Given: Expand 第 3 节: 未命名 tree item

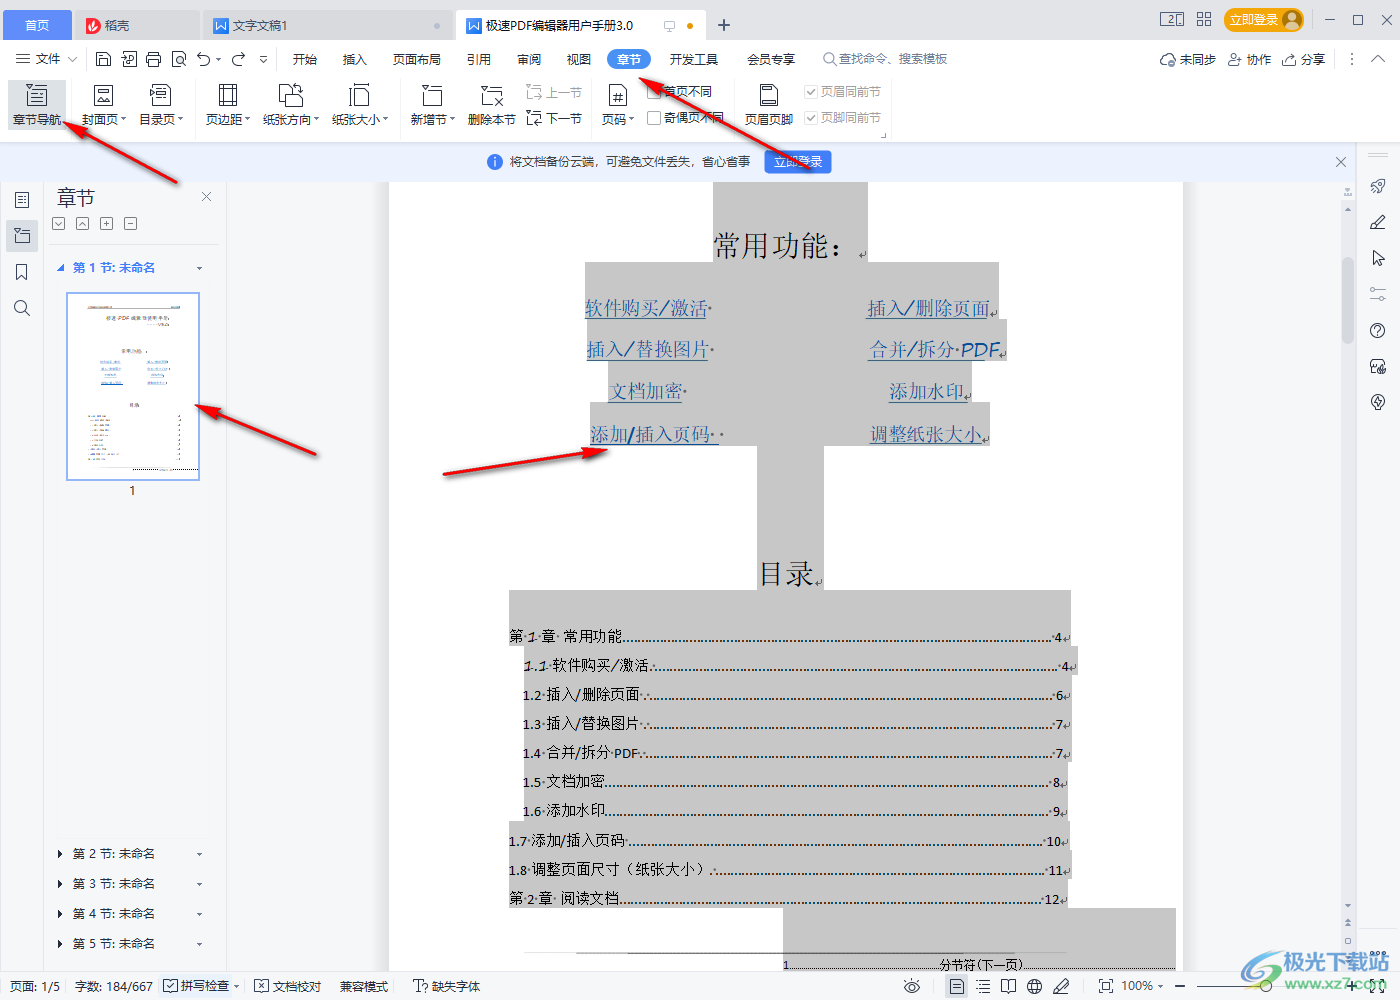Looking at the screenshot, I should coord(60,884).
